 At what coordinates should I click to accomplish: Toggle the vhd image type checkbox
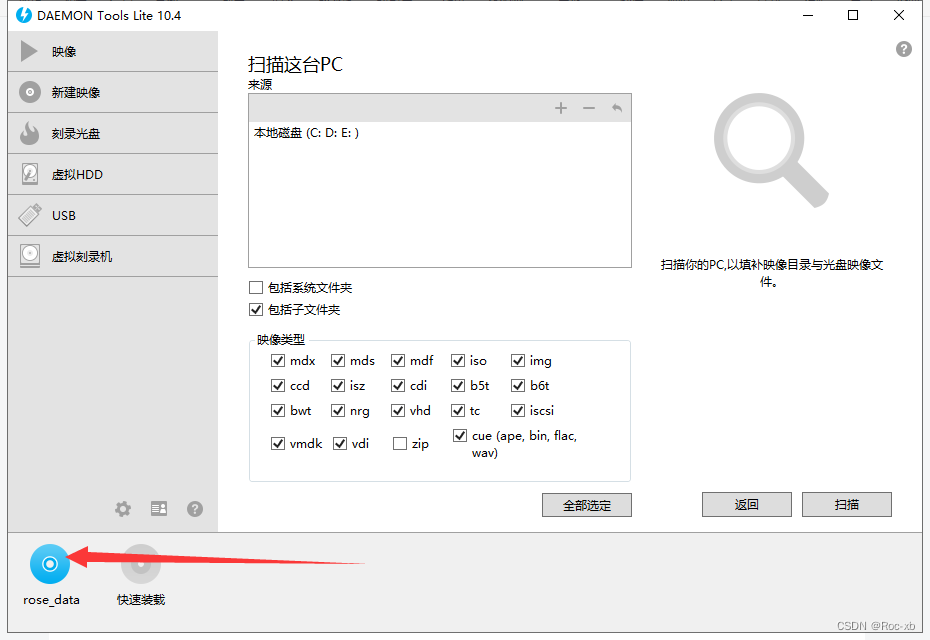tap(398, 410)
